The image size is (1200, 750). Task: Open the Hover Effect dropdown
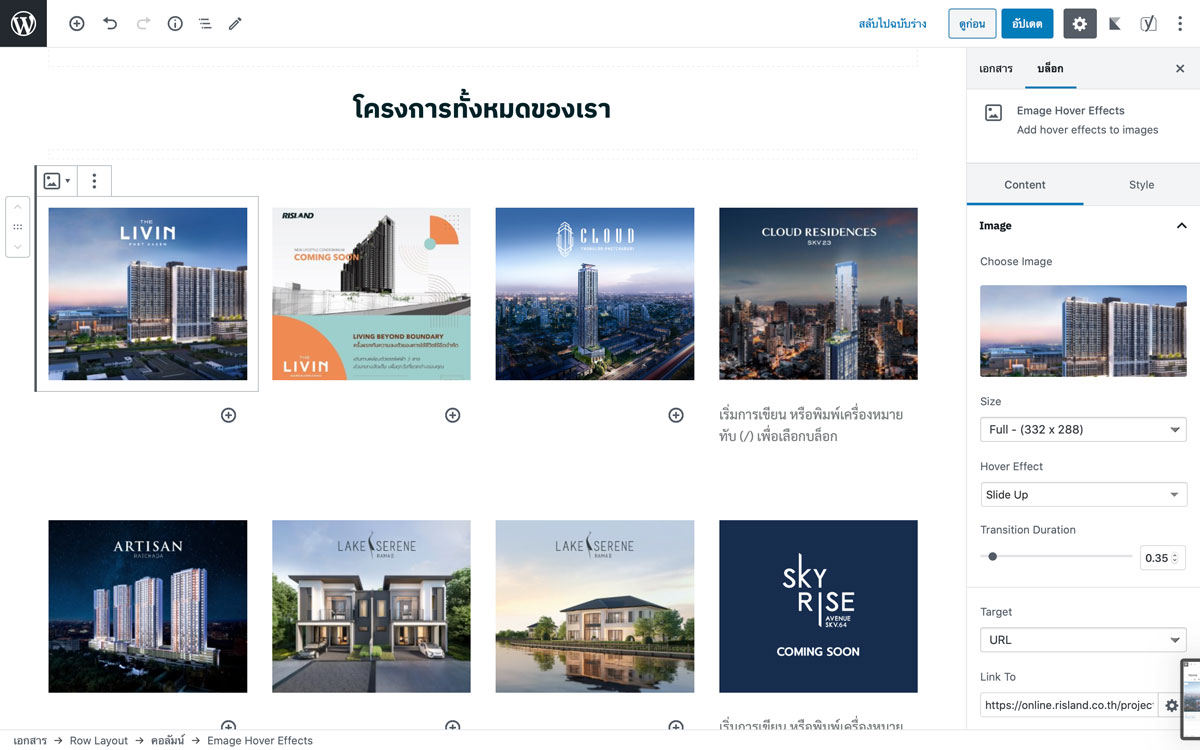tap(1083, 494)
